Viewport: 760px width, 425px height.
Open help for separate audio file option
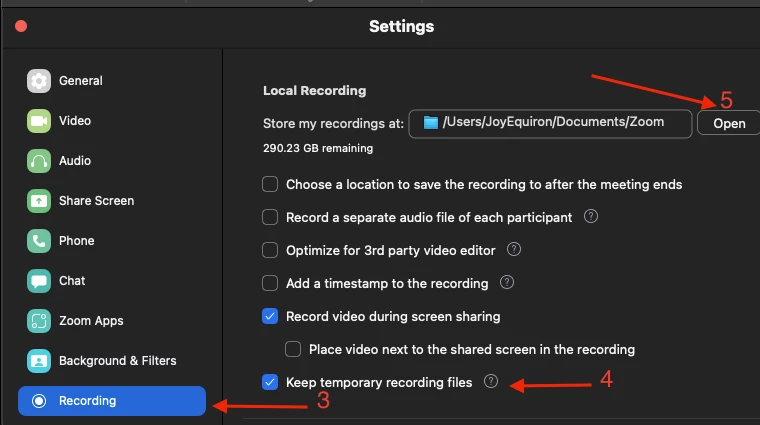pos(590,216)
